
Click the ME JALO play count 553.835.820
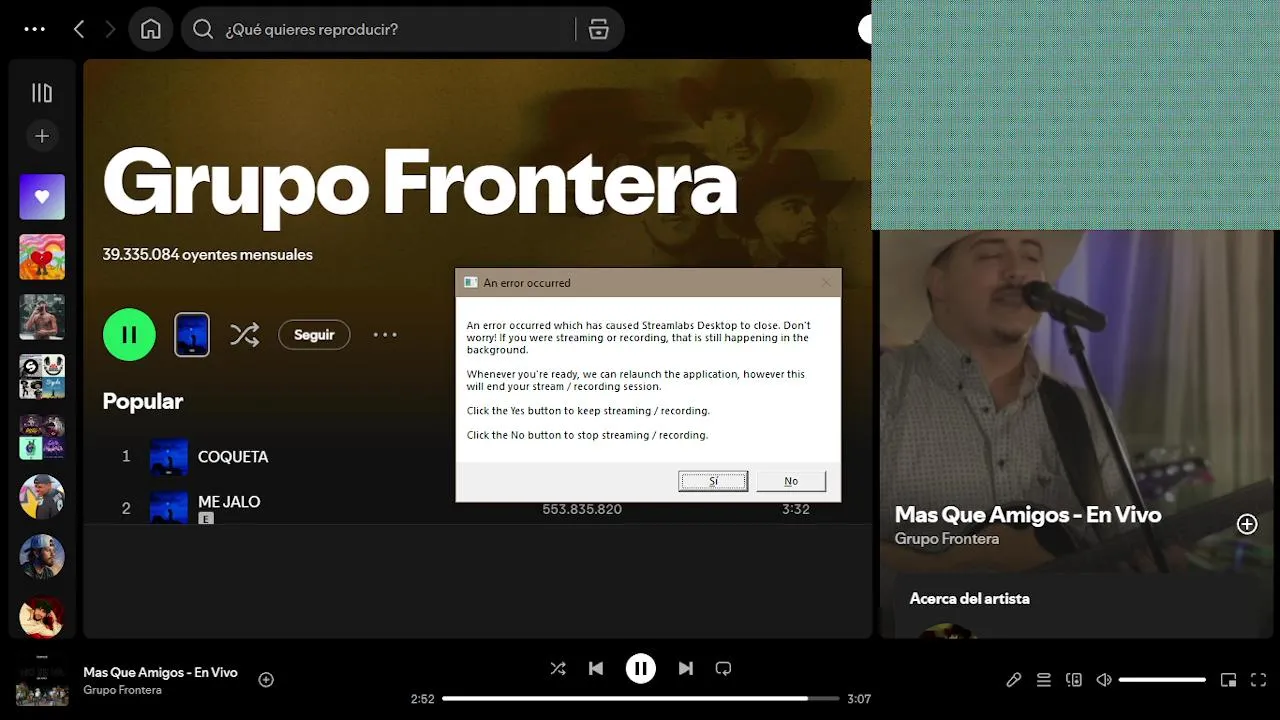coord(582,509)
